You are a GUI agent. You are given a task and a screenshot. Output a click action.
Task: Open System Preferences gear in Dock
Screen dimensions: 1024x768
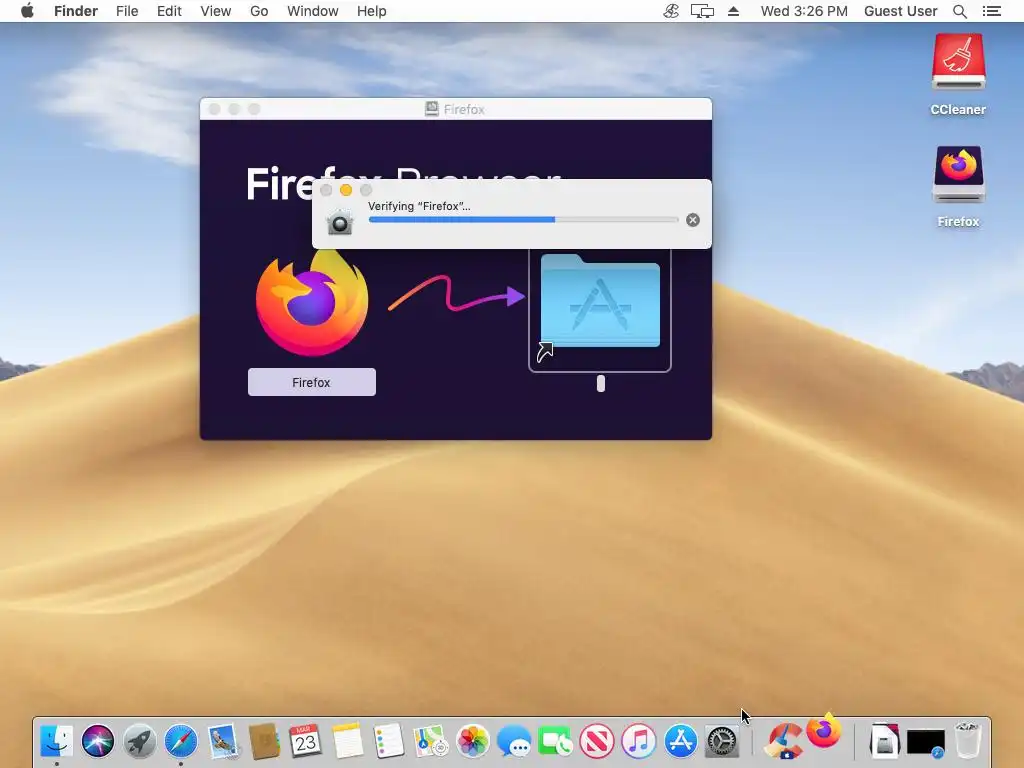(722, 741)
